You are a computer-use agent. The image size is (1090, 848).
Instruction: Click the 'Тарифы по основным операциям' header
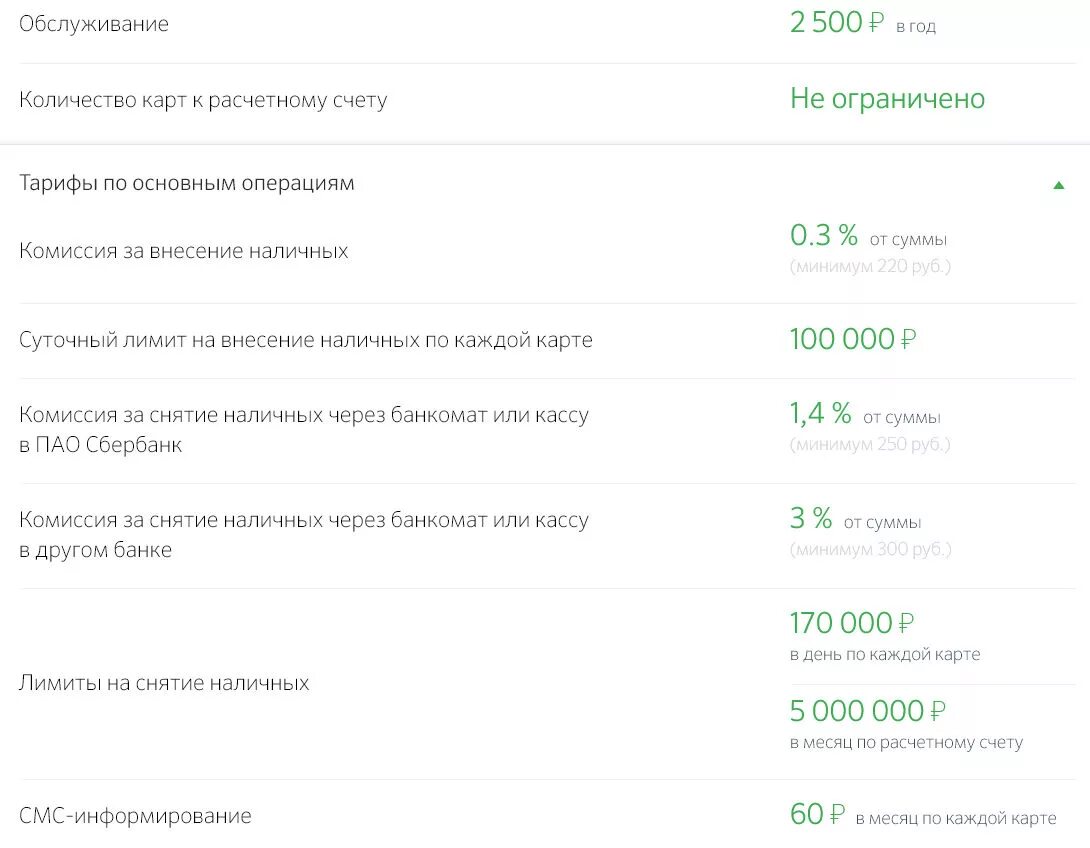point(187,184)
